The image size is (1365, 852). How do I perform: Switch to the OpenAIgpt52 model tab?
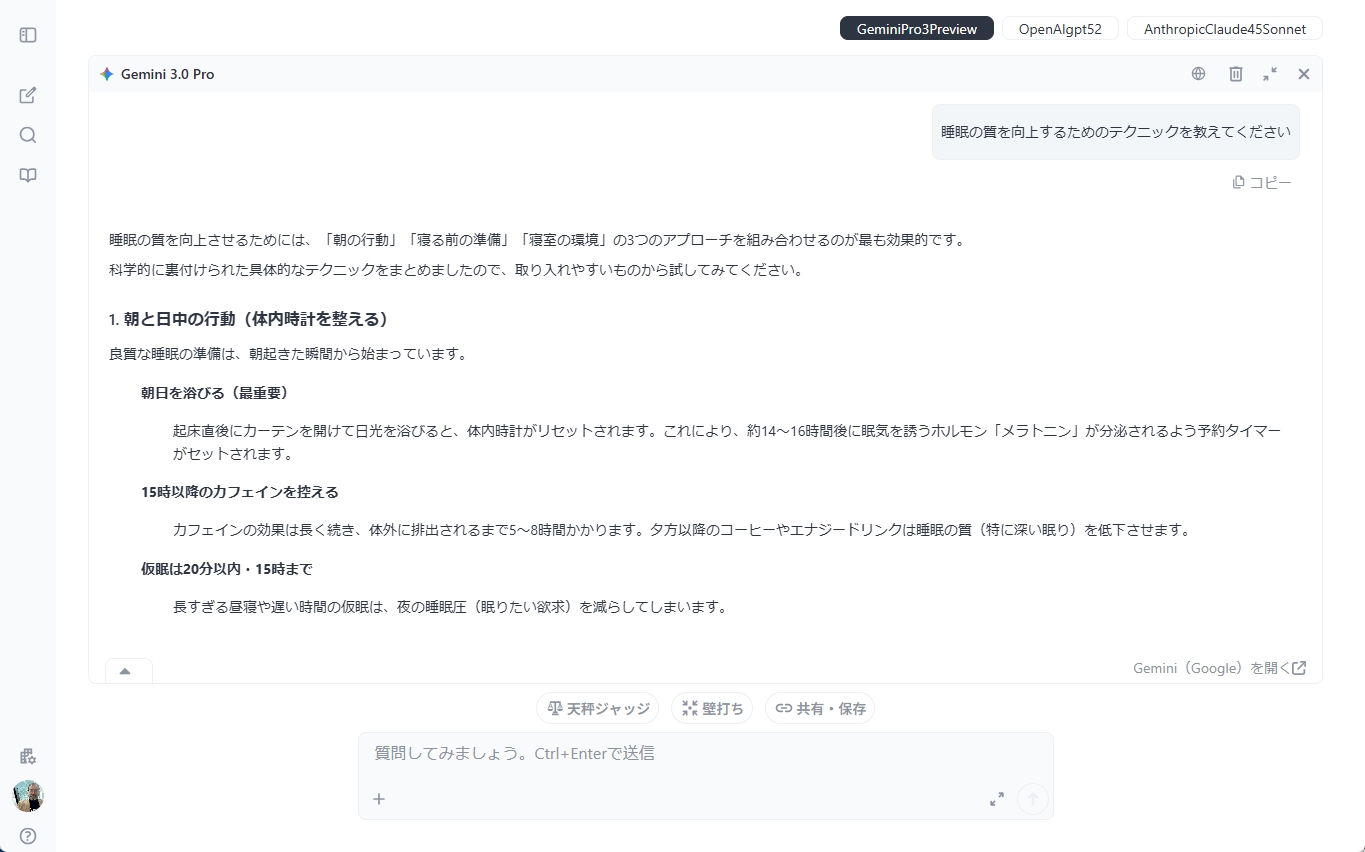(x=1060, y=28)
